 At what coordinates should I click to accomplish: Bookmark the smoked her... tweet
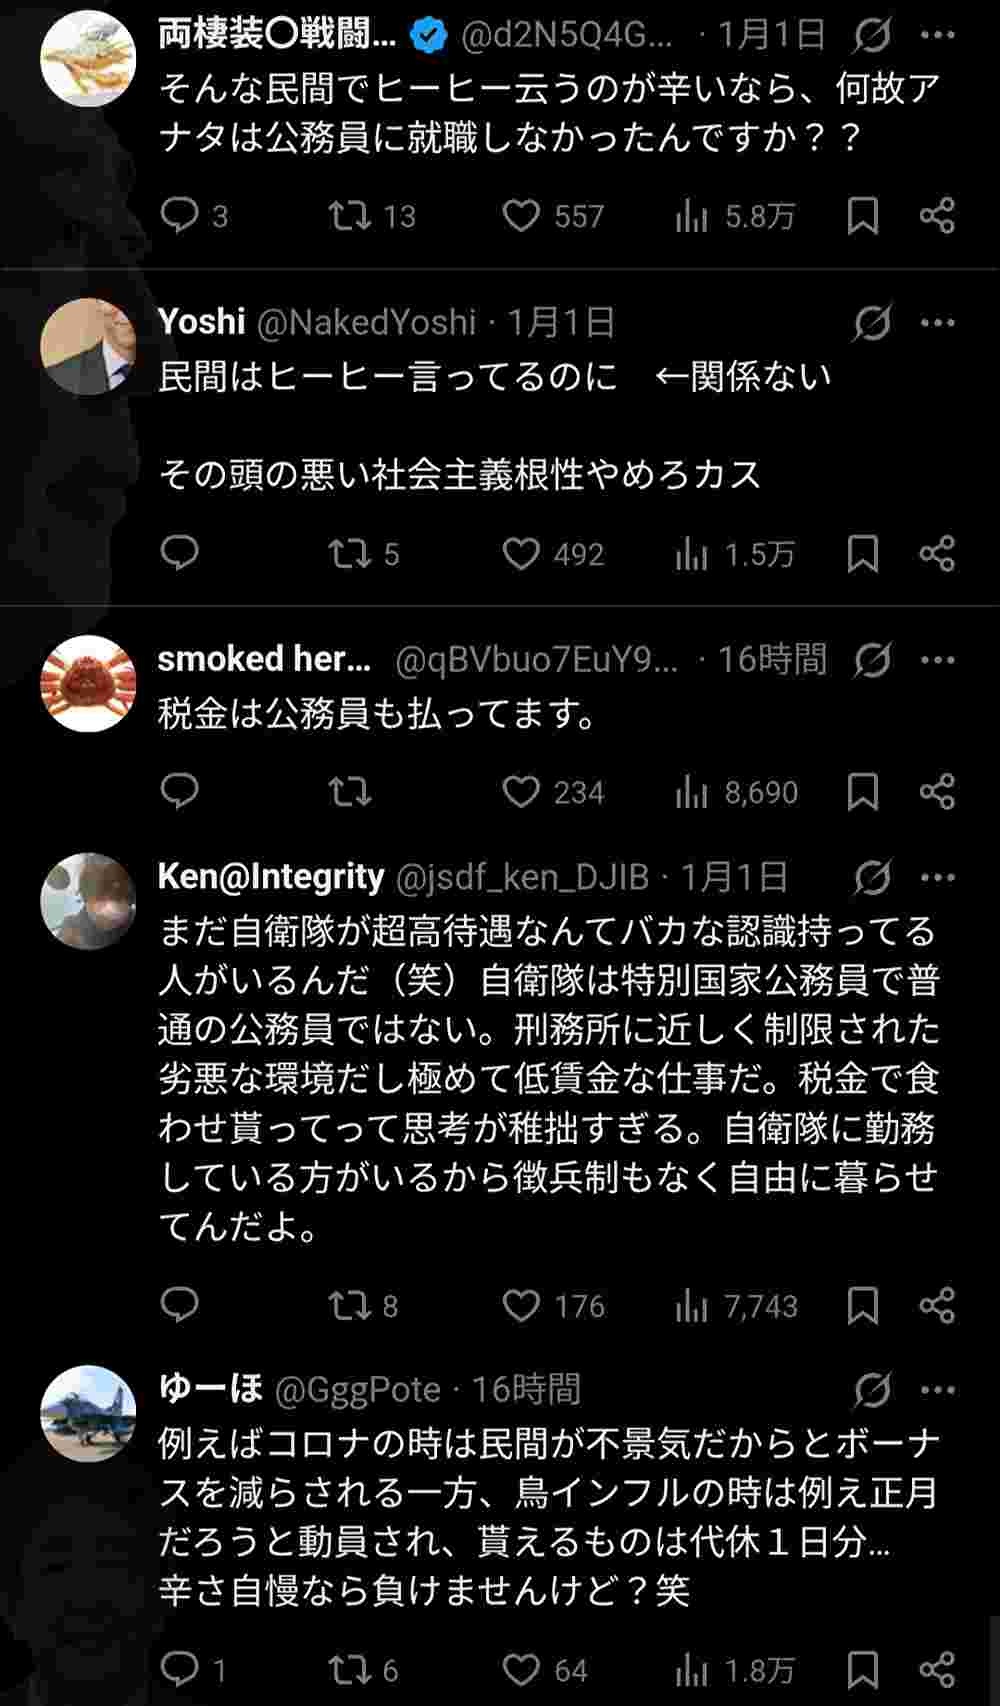coord(862,792)
